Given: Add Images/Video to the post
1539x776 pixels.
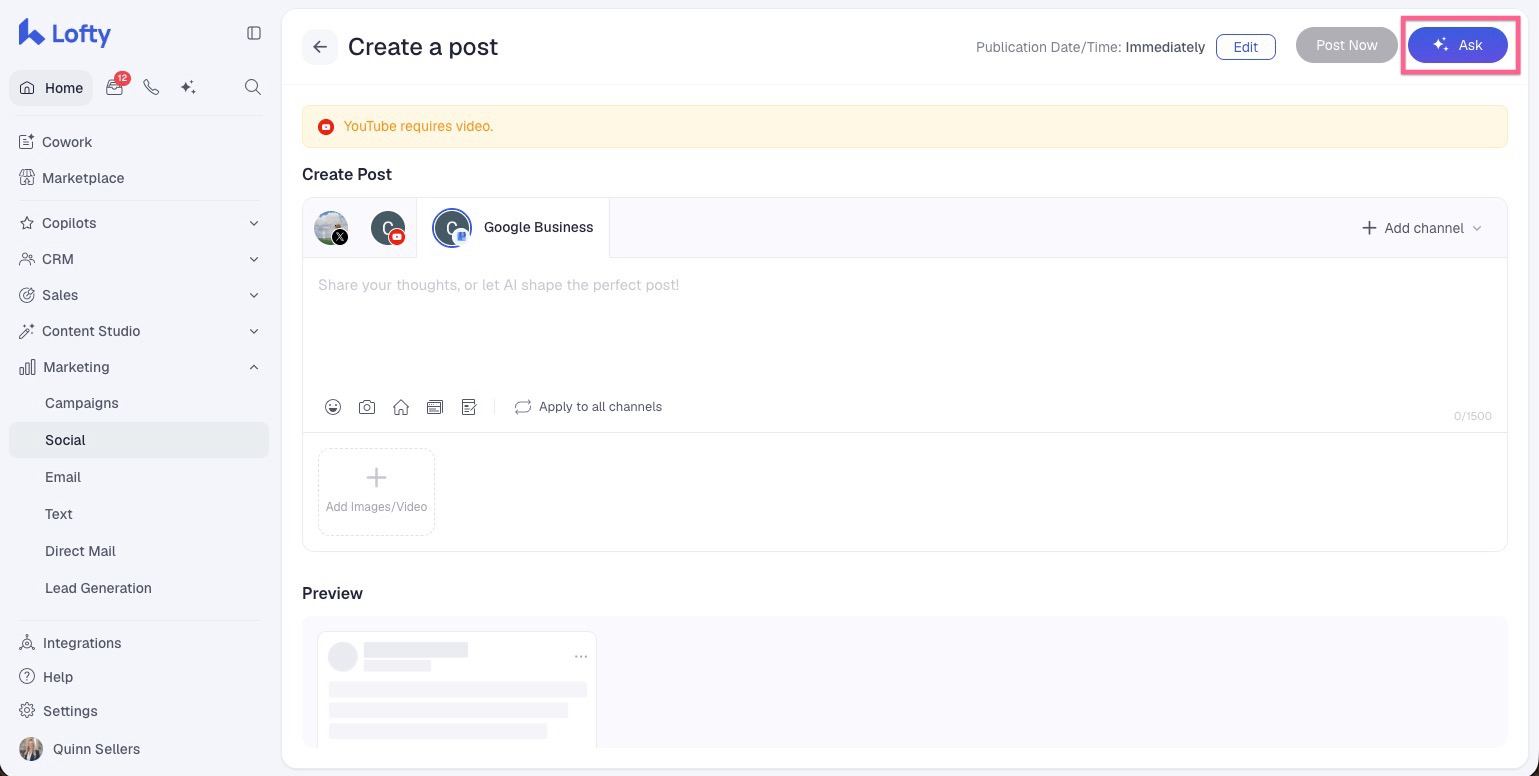Looking at the screenshot, I should pyautogui.click(x=376, y=492).
